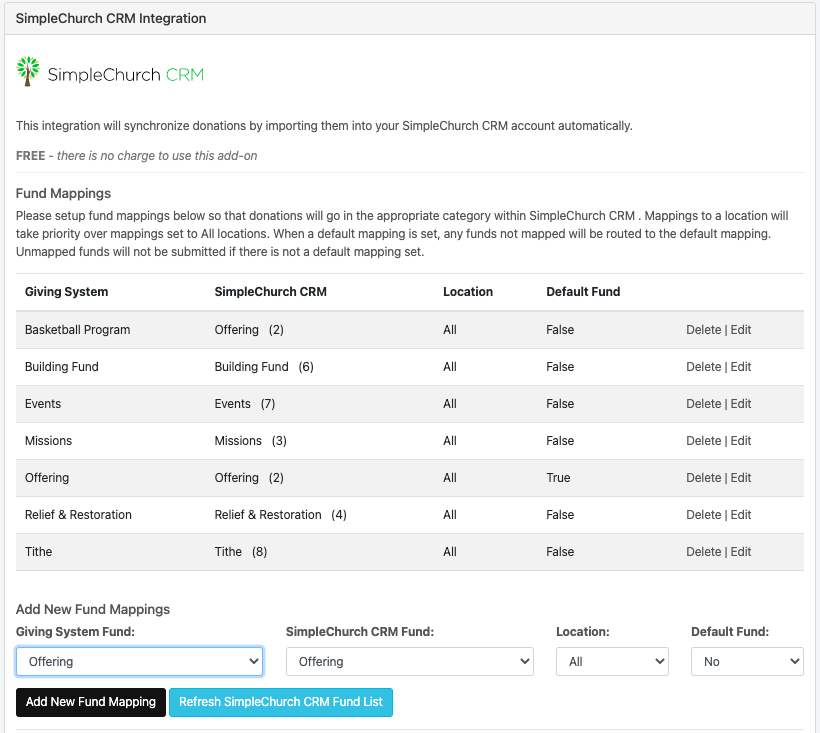Open the Giving System Fund dropdown

(140, 661)
